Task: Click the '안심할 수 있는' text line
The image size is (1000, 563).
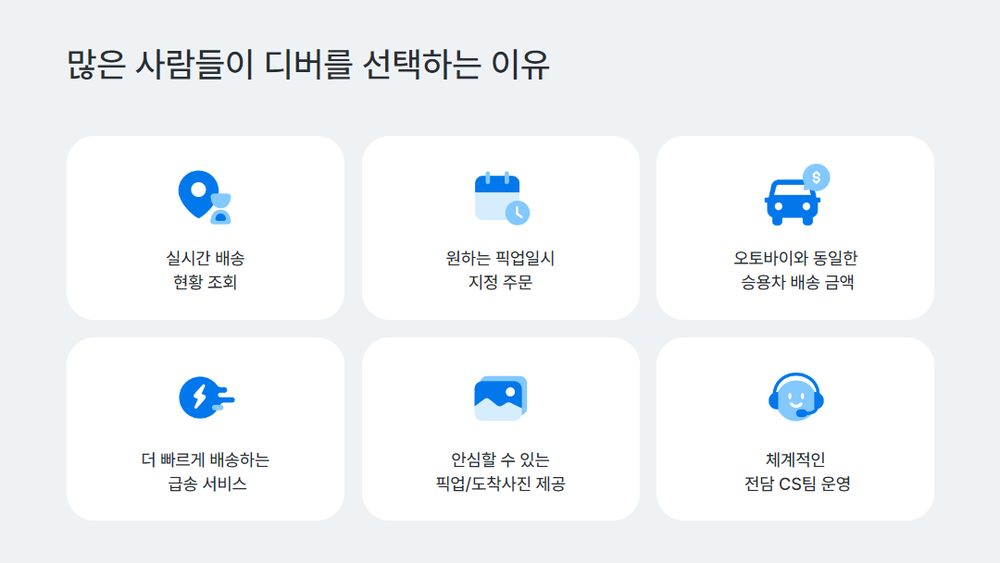Action: [x=500, y=460]
